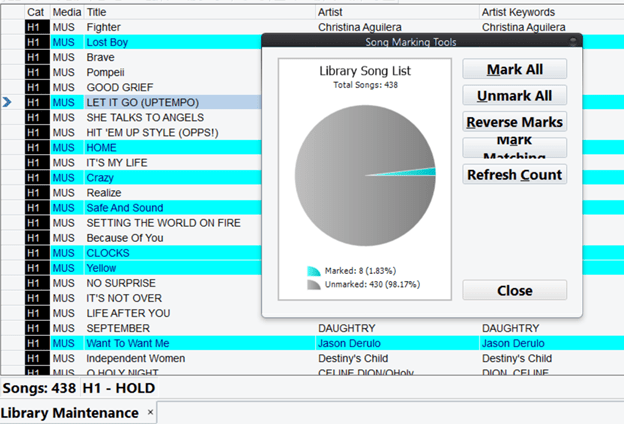624x424 pixels.
Task: Click the Mark Matching button
Action: coord(515,148)
